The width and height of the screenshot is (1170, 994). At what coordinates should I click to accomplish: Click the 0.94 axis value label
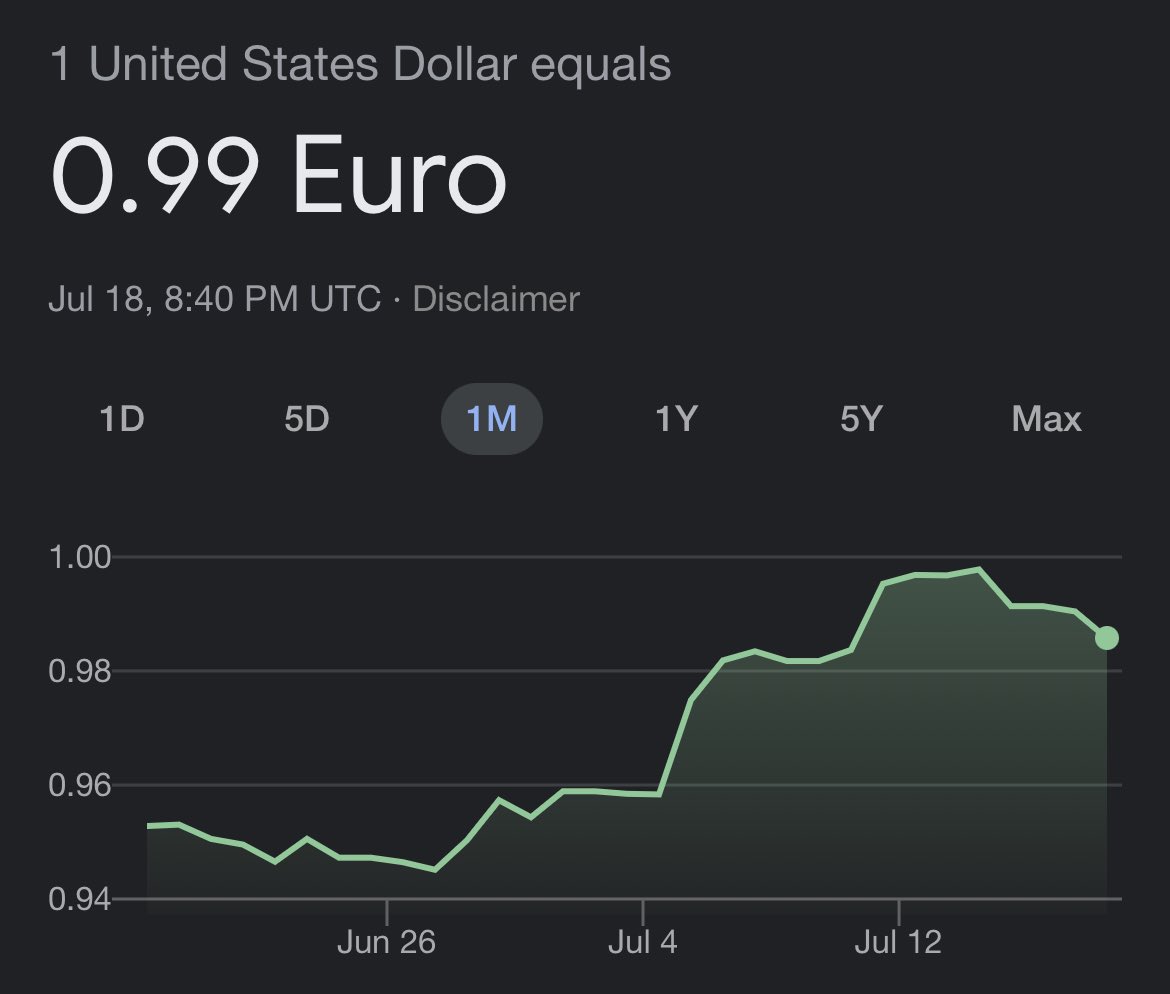click(x=80, y=899)
